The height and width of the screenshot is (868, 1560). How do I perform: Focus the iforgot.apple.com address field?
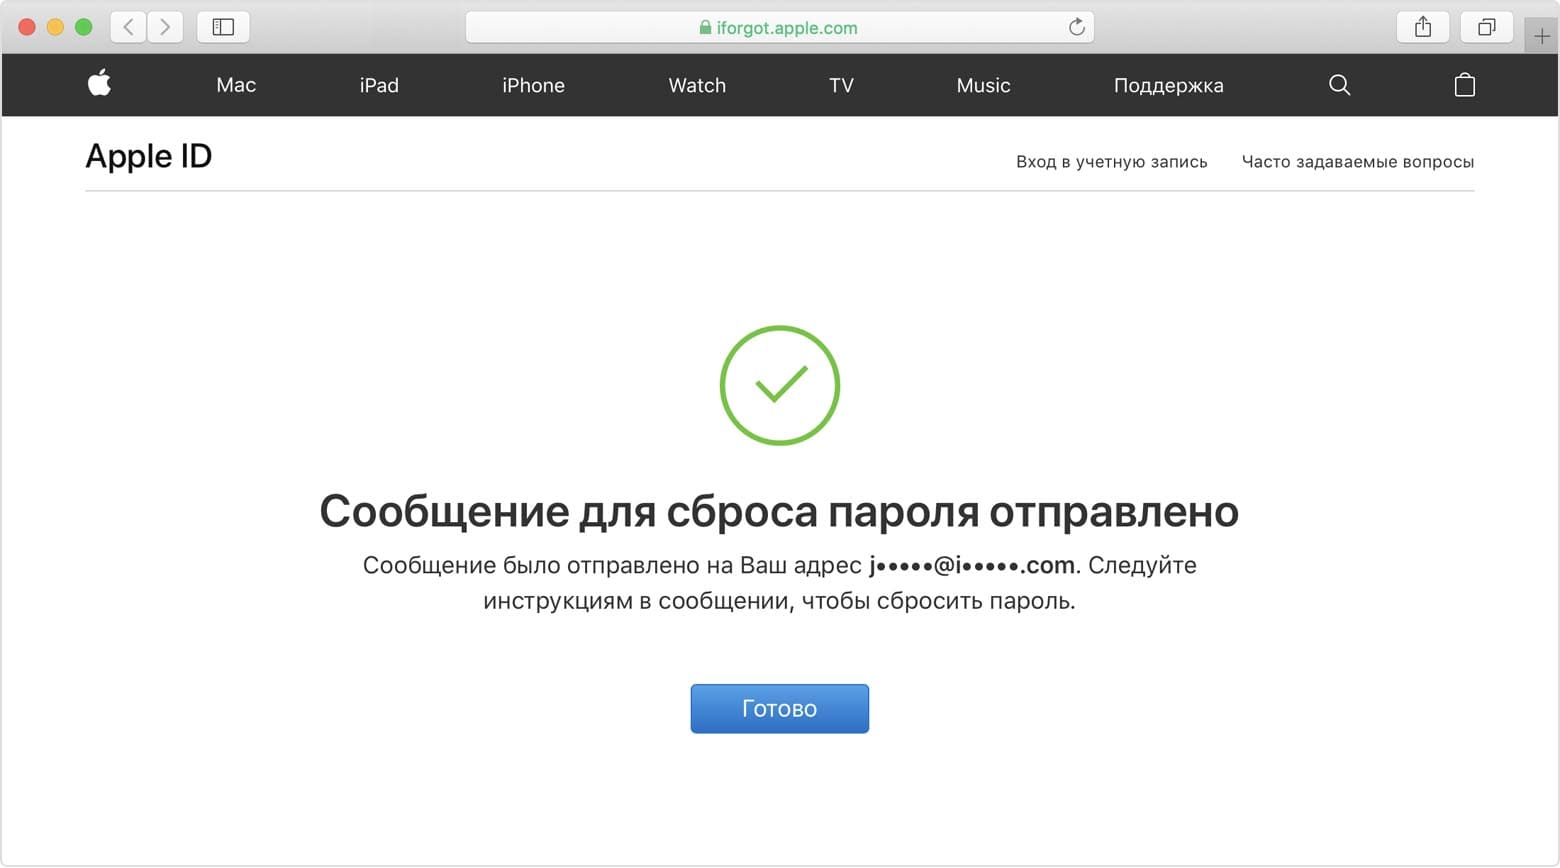(x=779, y=27)
